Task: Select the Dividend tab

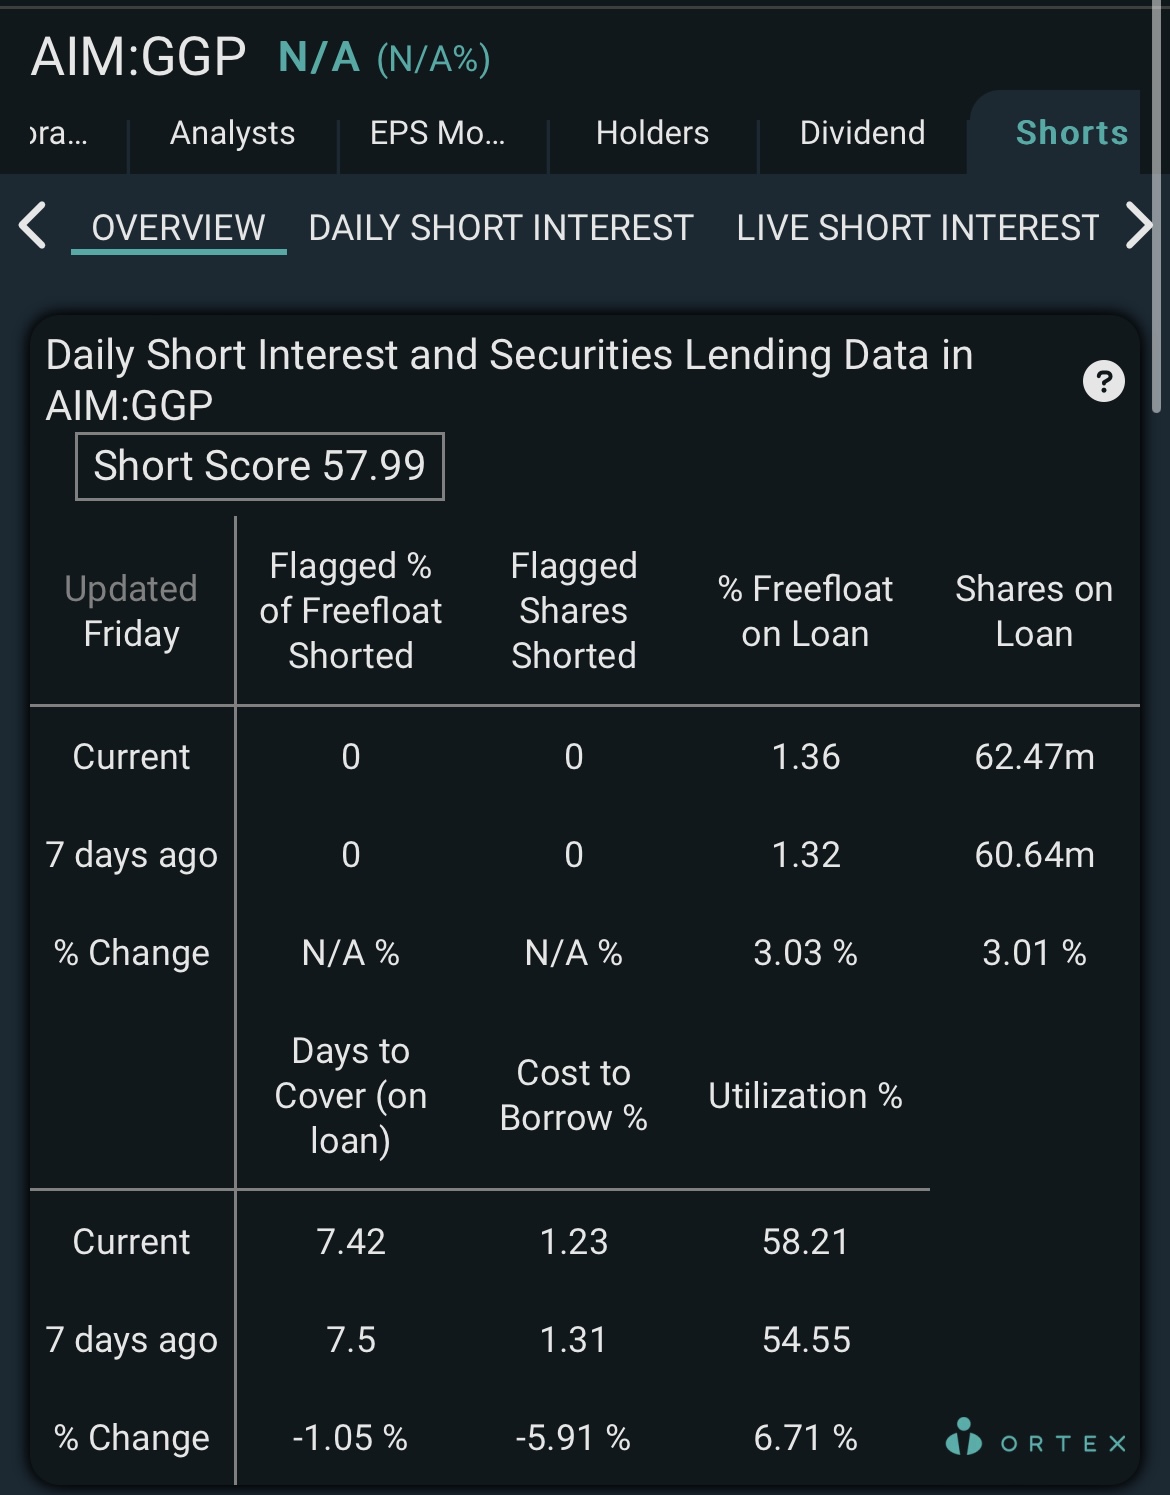Action: [862, 133]
